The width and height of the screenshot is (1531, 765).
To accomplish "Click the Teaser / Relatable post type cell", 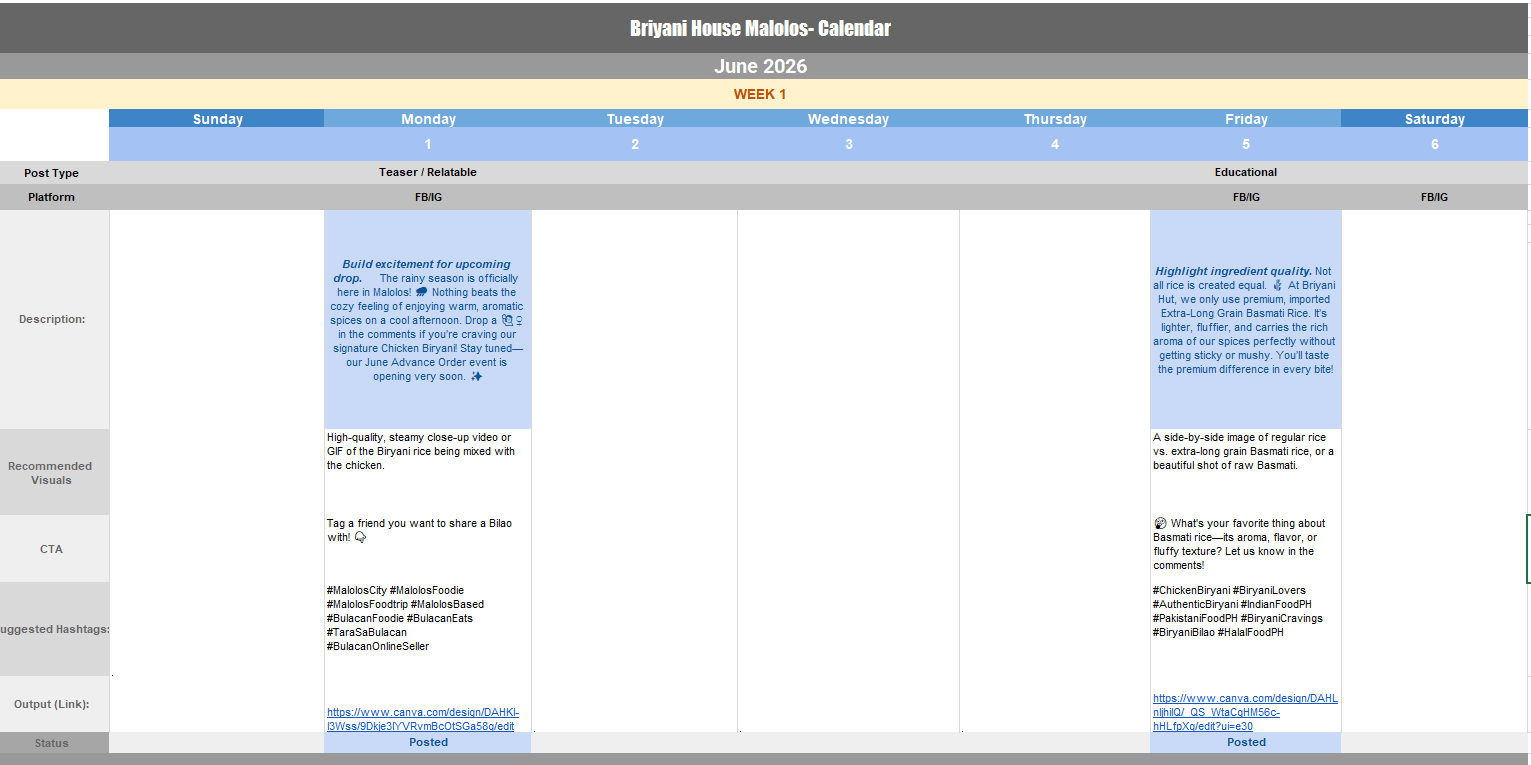I will (428, 172).
